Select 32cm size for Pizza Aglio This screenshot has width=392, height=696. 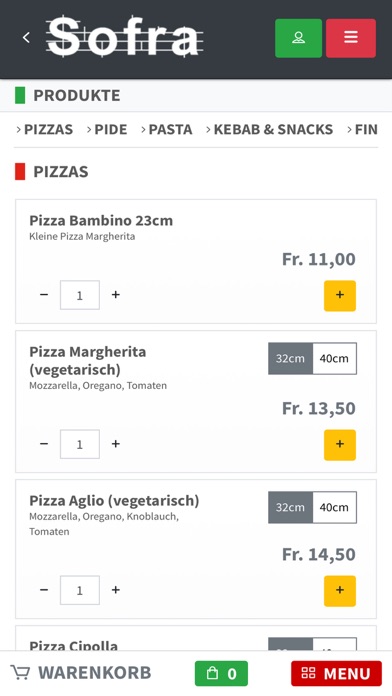[x=290, y=507]
